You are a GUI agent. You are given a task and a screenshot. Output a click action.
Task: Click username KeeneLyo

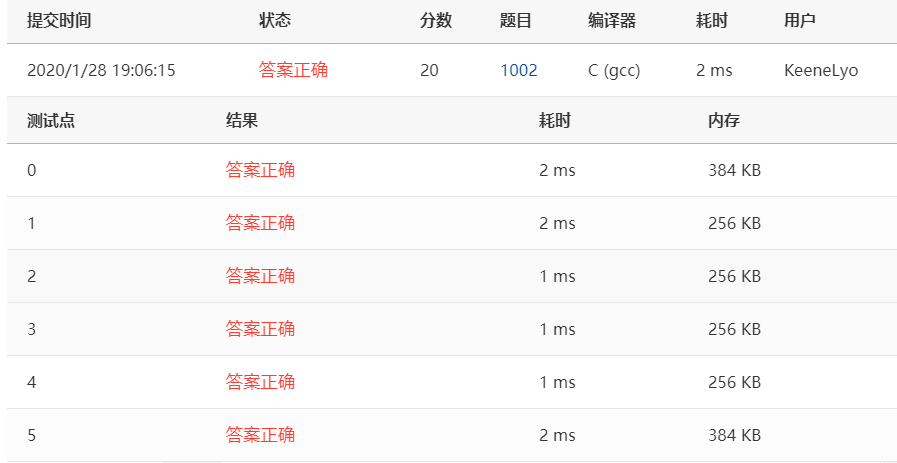click(x=821, y=70)
